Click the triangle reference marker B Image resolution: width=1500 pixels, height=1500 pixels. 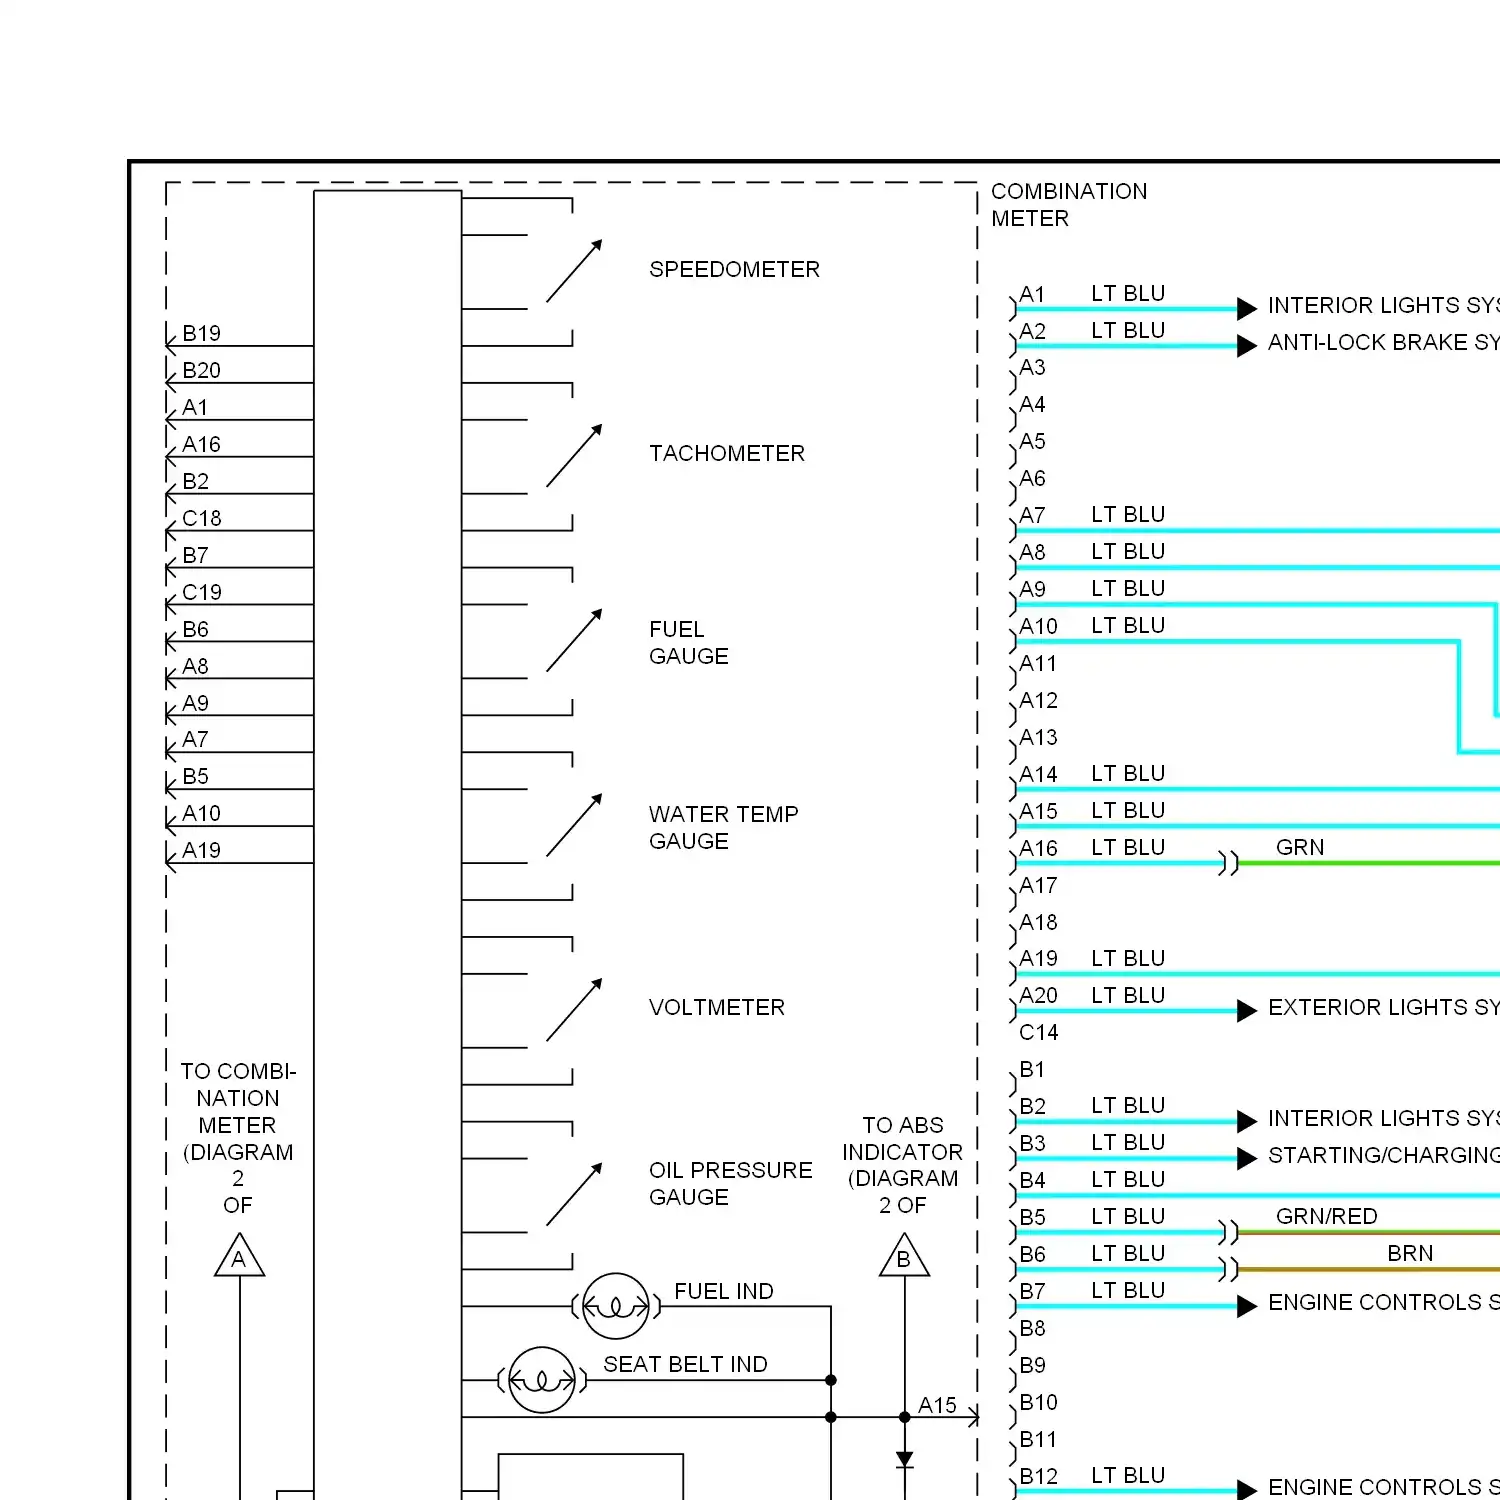click(904, 1256)
